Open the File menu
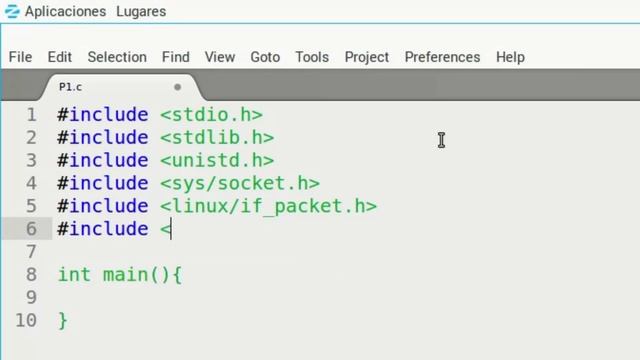This screenshot has height=360, width=640. 20,57
